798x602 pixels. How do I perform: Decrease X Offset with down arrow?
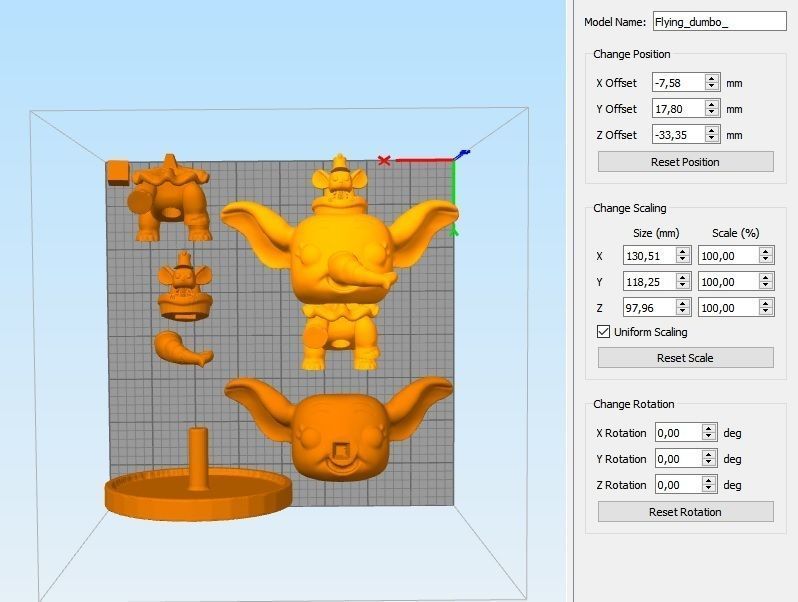pyautogui.click(x=712, y=87)
